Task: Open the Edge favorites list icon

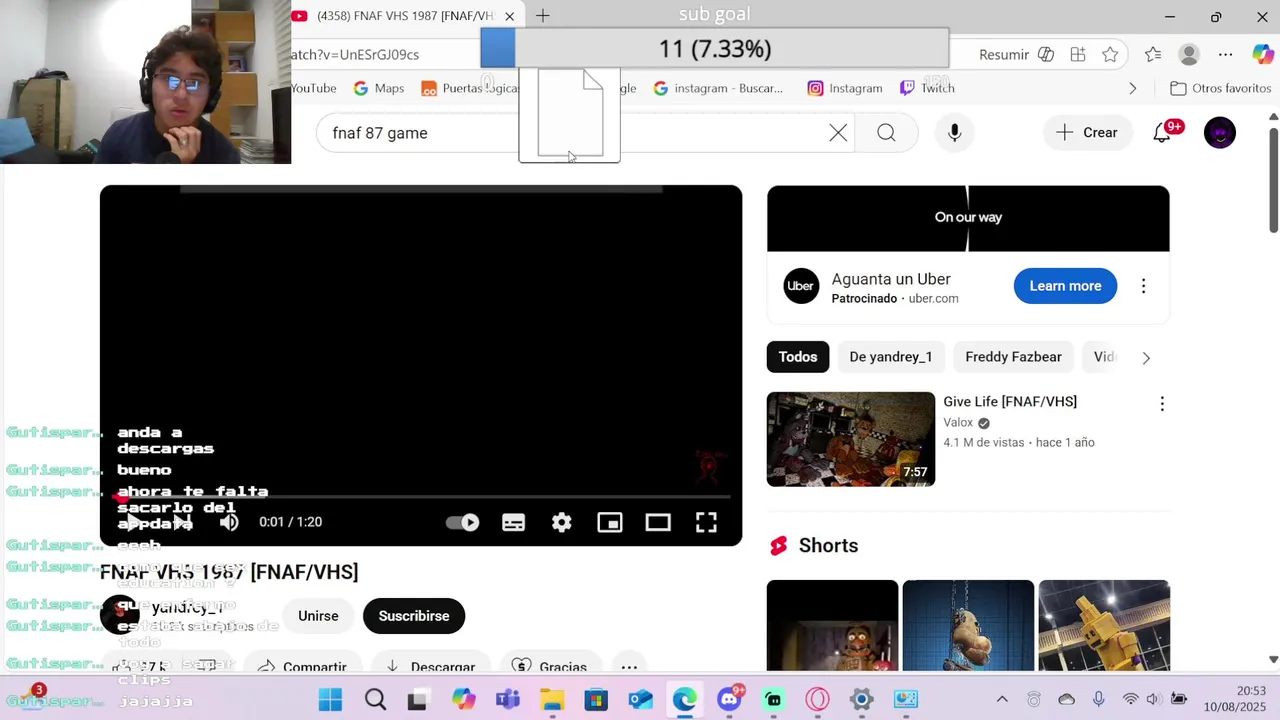Action: coord(1153,55)
